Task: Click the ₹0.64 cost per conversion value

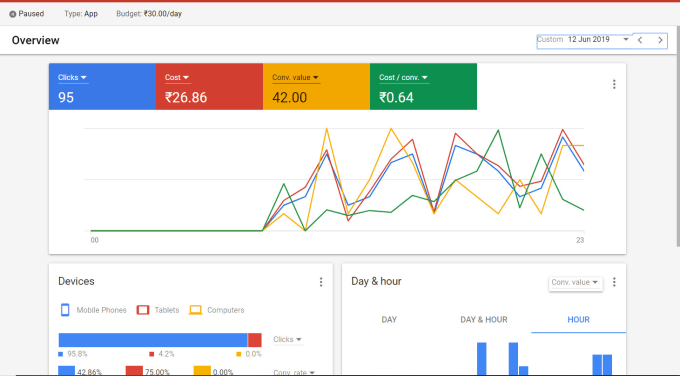Action: (x=396, y=98)
